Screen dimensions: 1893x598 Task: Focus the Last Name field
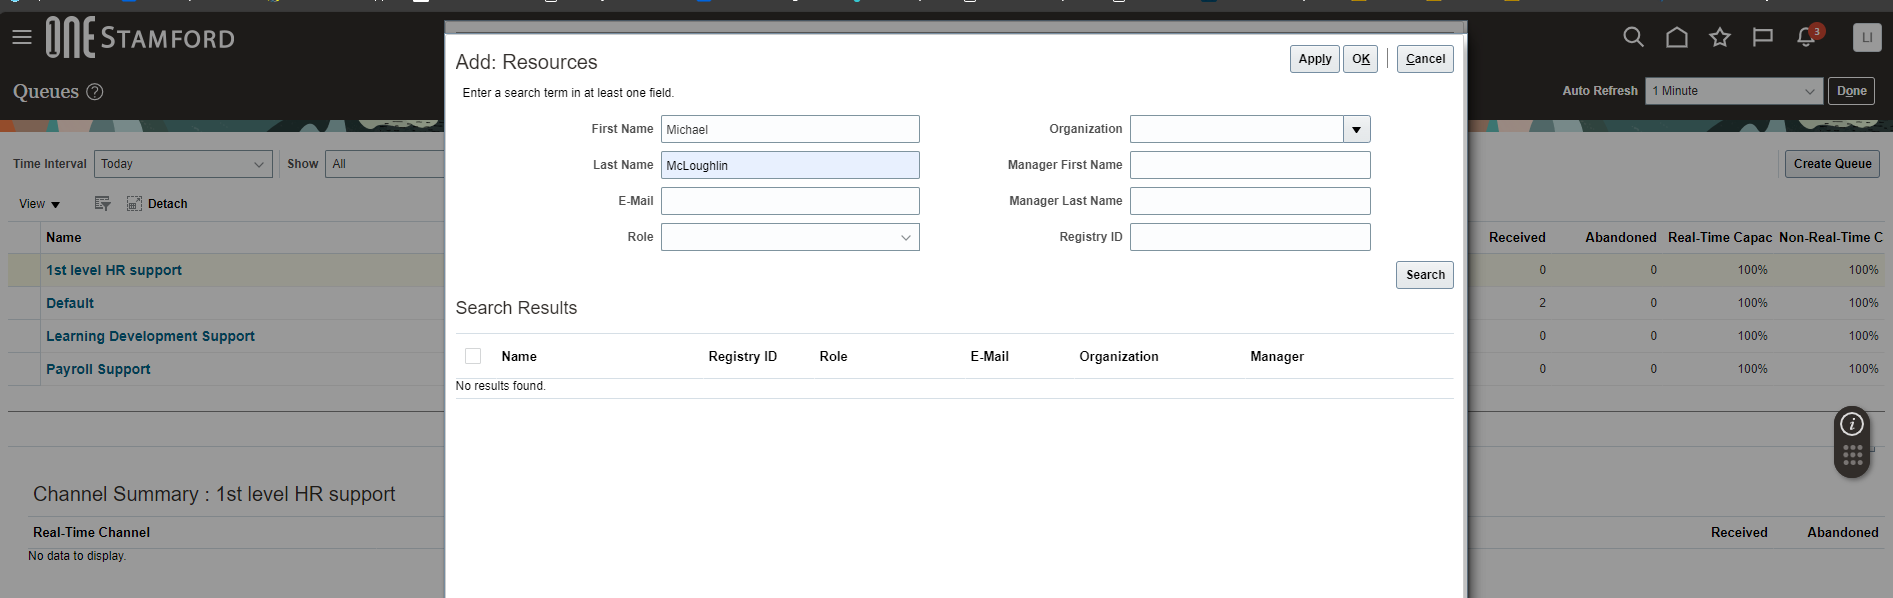coord(790,165)
